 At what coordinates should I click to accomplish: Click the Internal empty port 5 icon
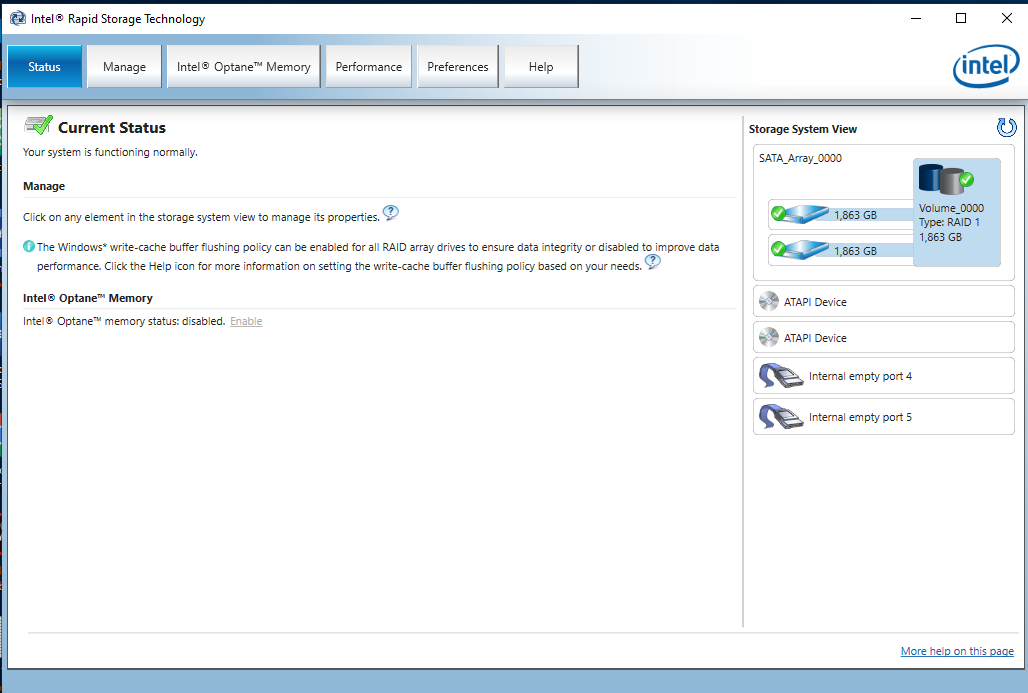tap(780, 417)
